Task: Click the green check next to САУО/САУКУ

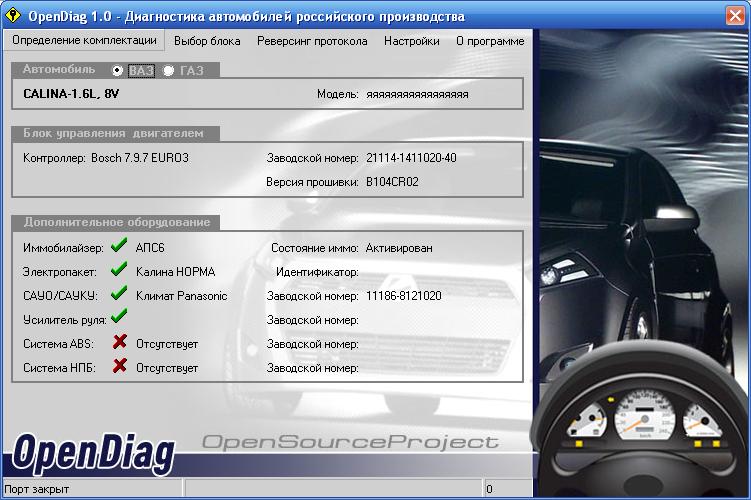Action: coord(119,293)
